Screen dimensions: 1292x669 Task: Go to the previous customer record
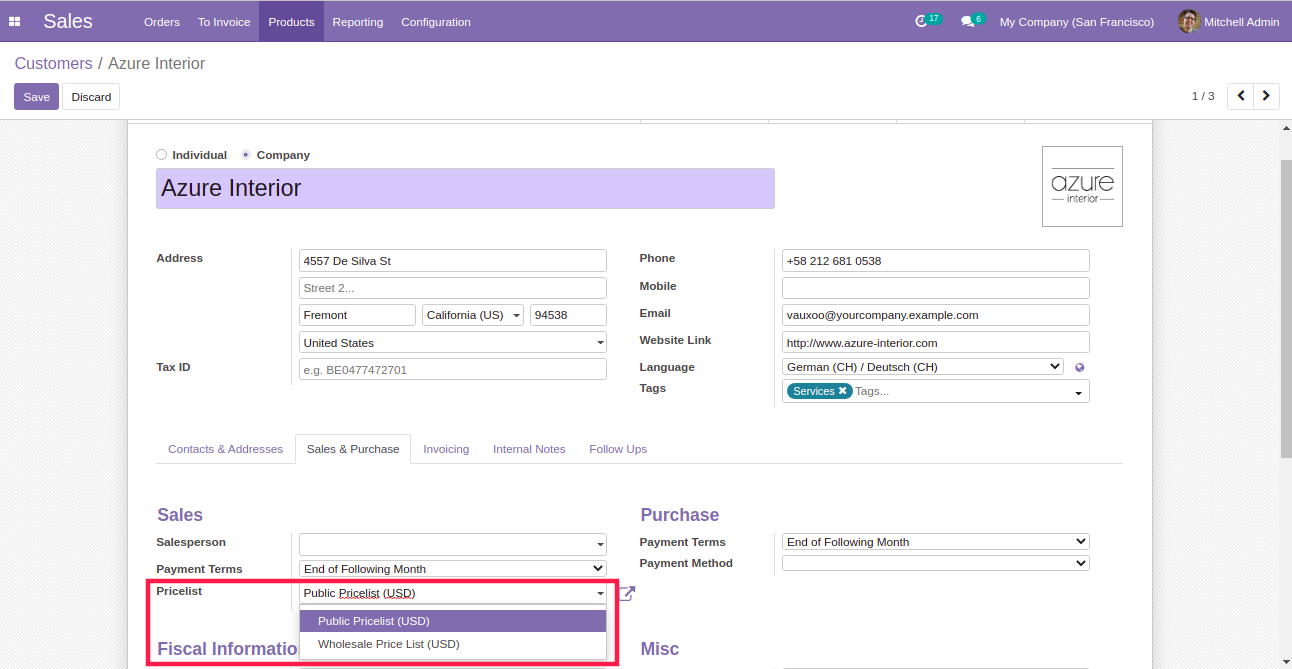(1241, 96)
